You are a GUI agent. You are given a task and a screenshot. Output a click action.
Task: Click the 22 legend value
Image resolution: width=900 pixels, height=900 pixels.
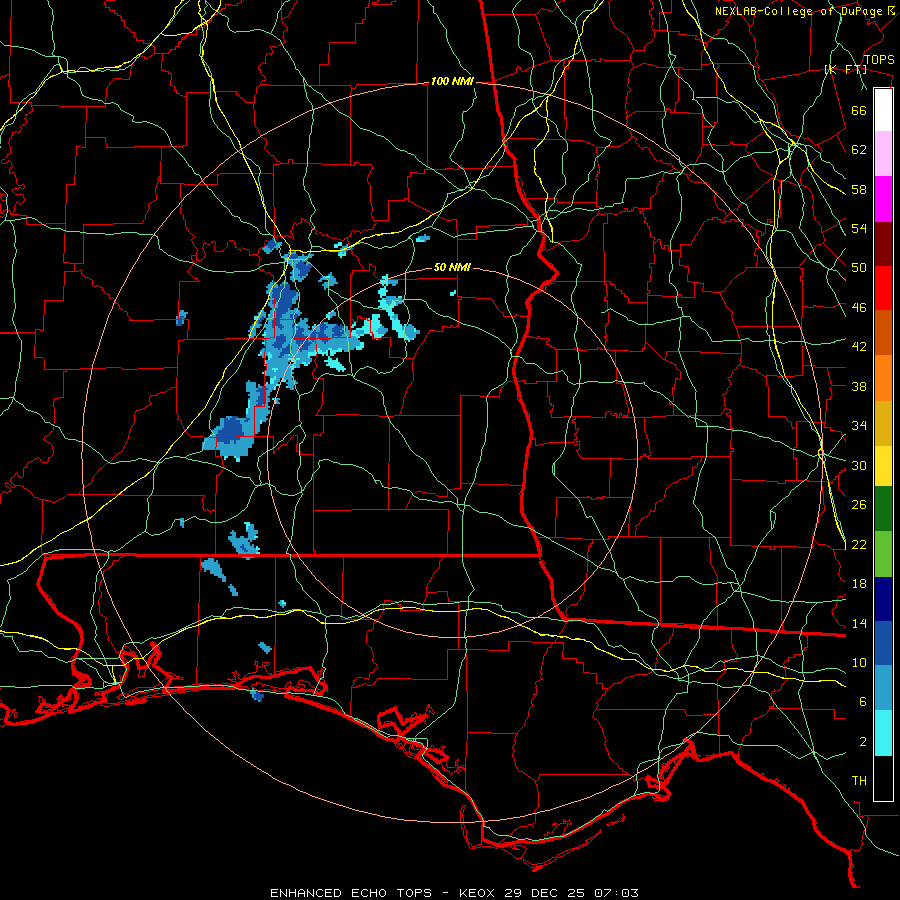click(x=859, y=545)
